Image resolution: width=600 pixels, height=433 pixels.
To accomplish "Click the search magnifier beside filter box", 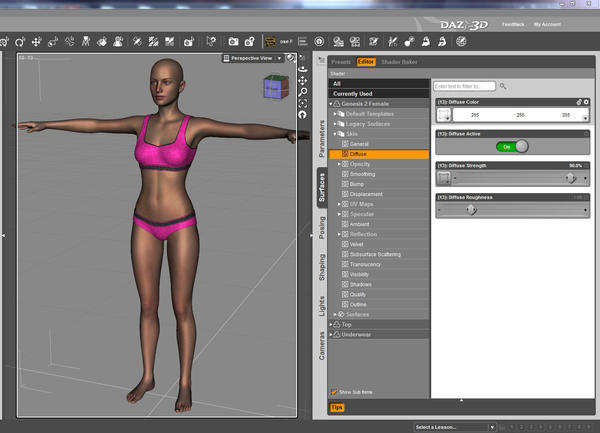I will (503, 86).
